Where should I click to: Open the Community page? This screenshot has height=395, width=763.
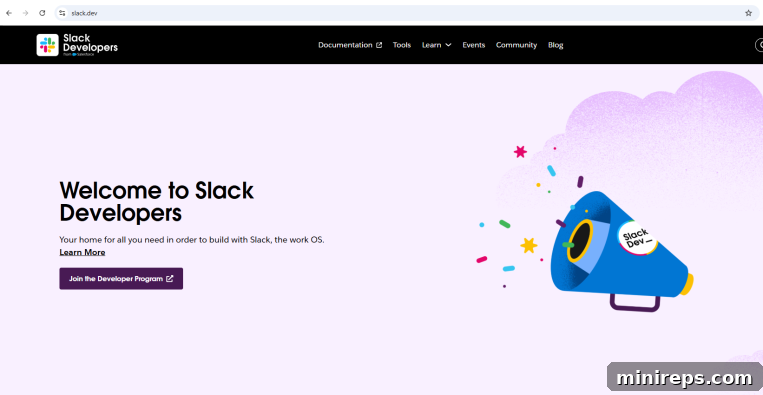516,45
